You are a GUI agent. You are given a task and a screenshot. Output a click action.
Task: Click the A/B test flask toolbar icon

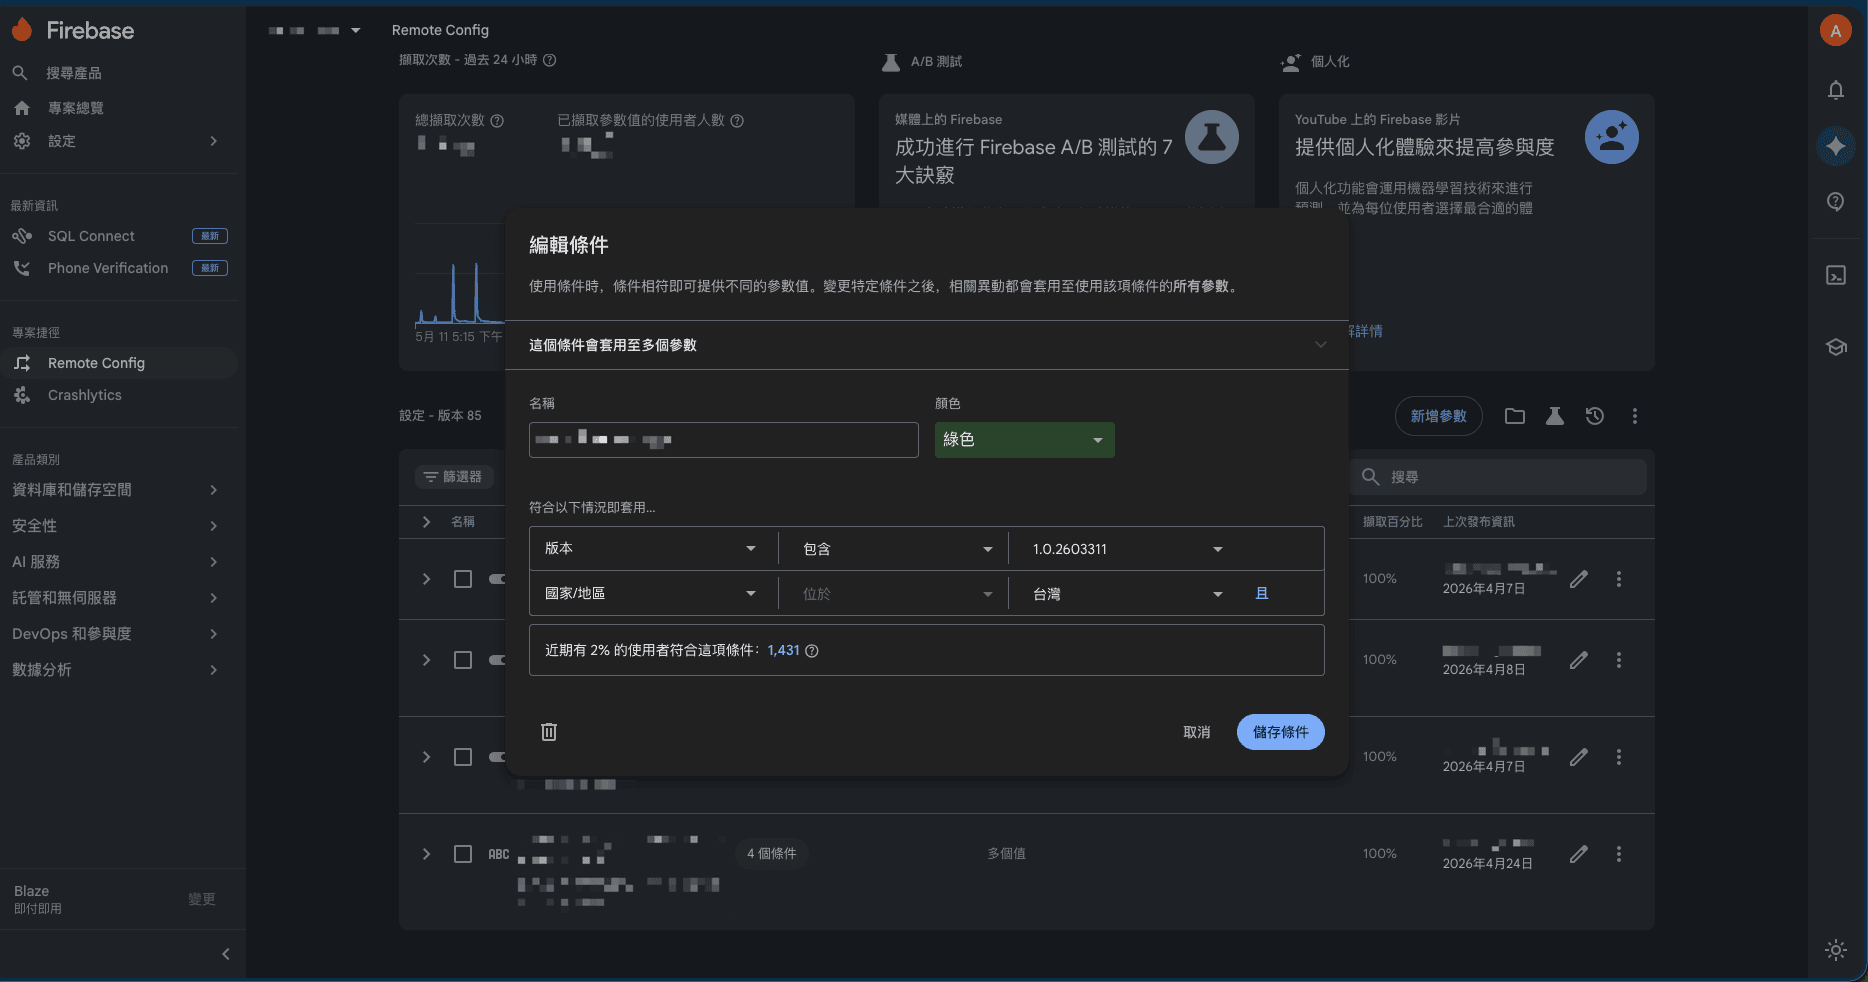click(x=1555, y=416)
